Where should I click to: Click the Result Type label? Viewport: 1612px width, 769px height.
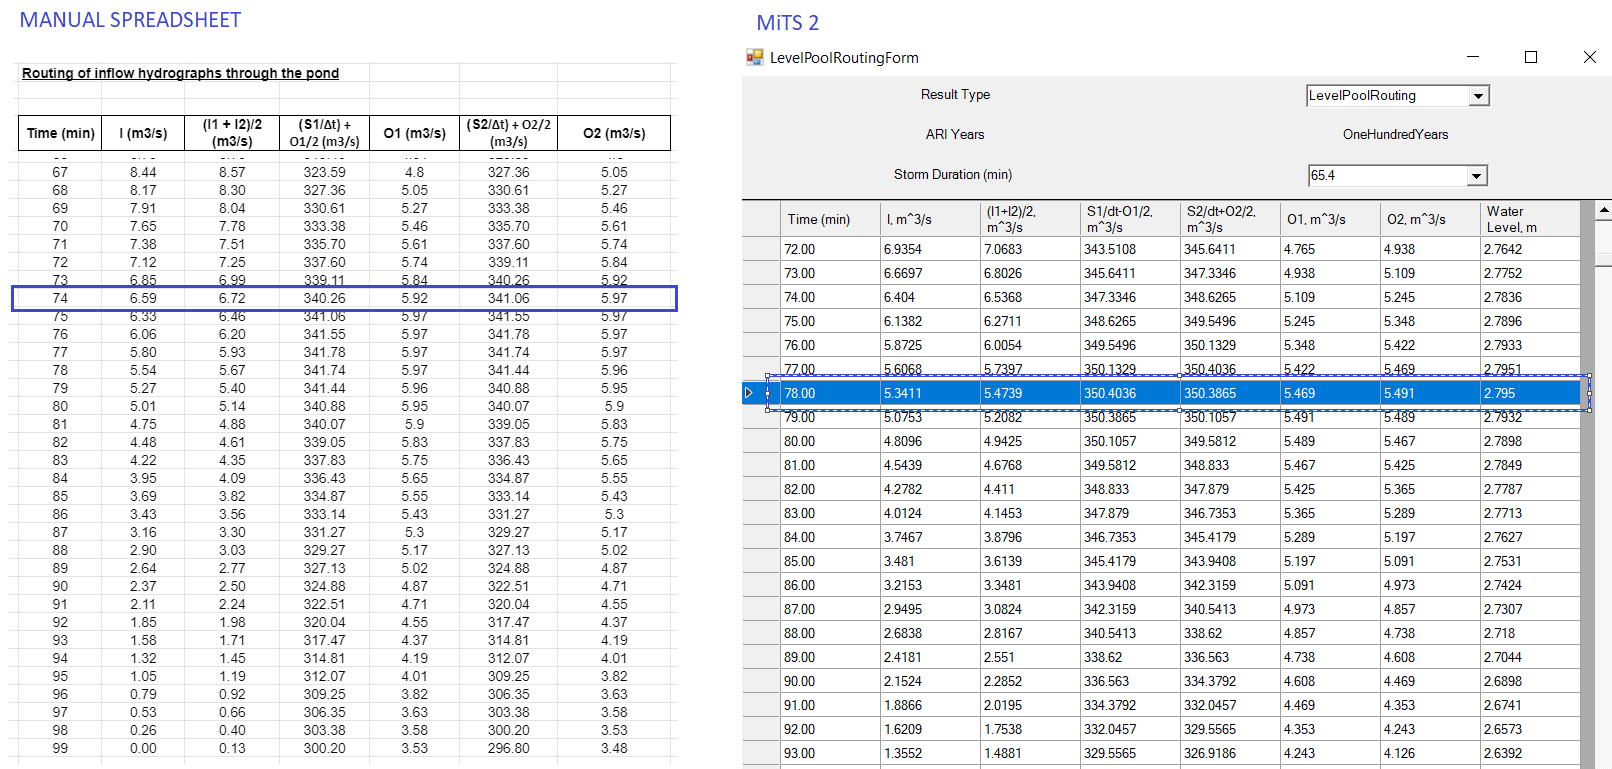(x=955, y=94)
